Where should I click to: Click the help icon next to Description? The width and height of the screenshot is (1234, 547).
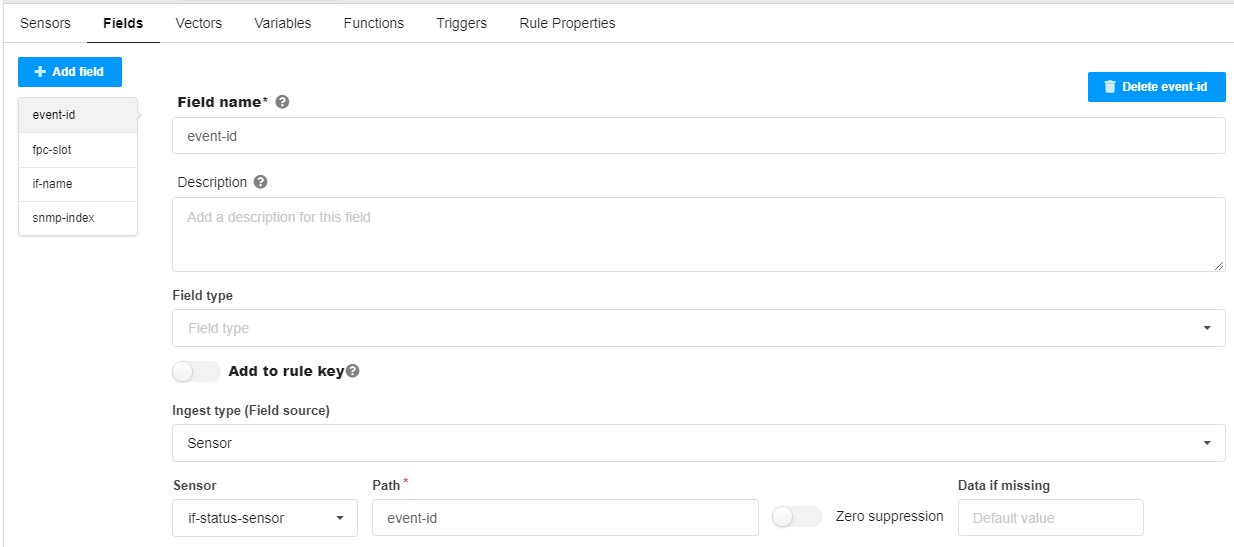(261, 182)
